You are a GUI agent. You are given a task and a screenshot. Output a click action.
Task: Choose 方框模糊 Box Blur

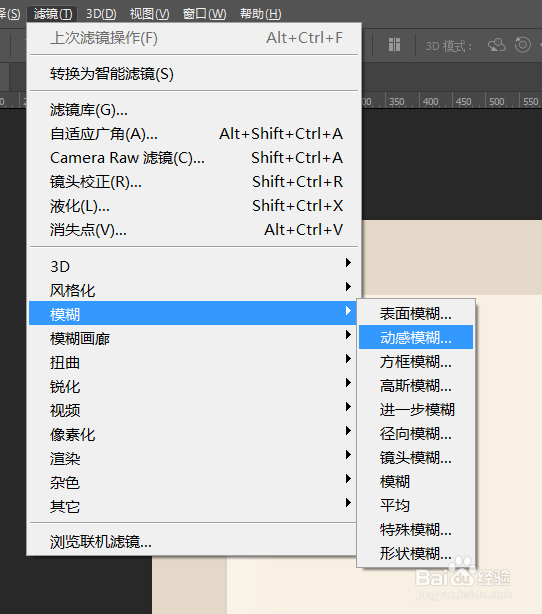(416, 362)
